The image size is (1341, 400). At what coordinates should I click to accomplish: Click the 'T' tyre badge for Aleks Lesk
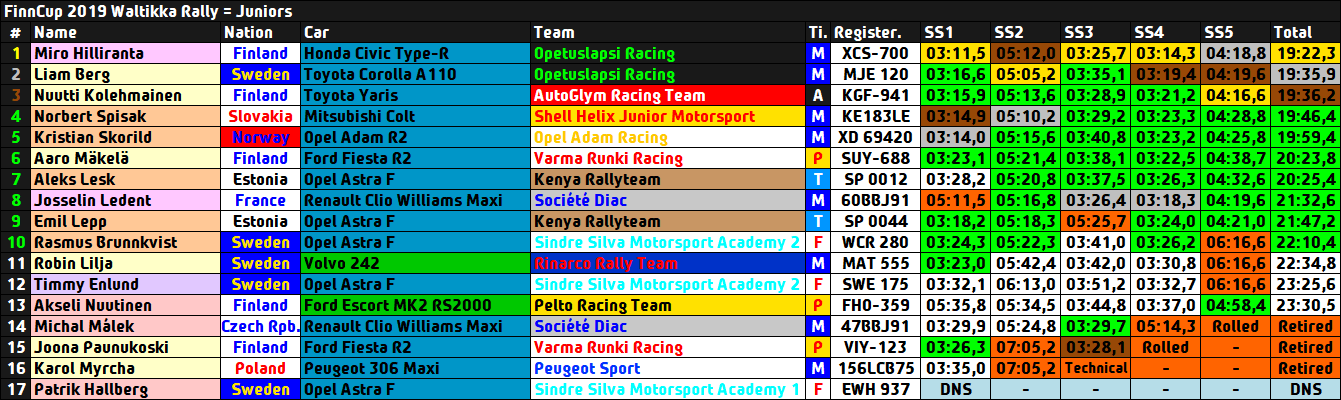coord(818,180)
